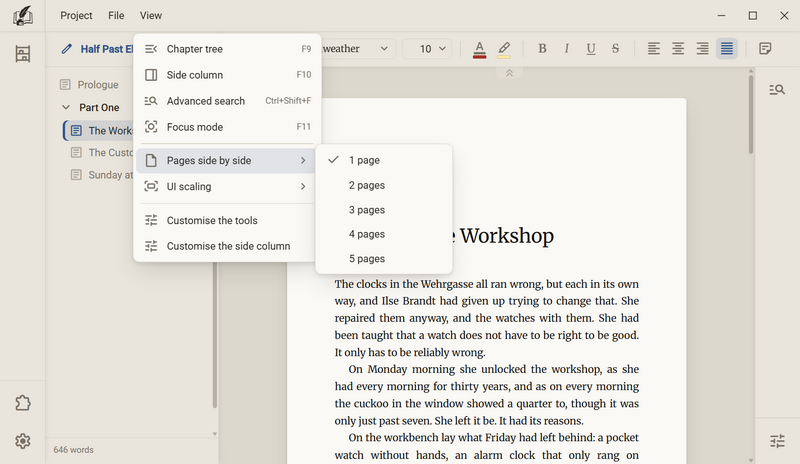Click the Side column panel icon
Screen dimensions: 800x464
click(x=151, y=75)
